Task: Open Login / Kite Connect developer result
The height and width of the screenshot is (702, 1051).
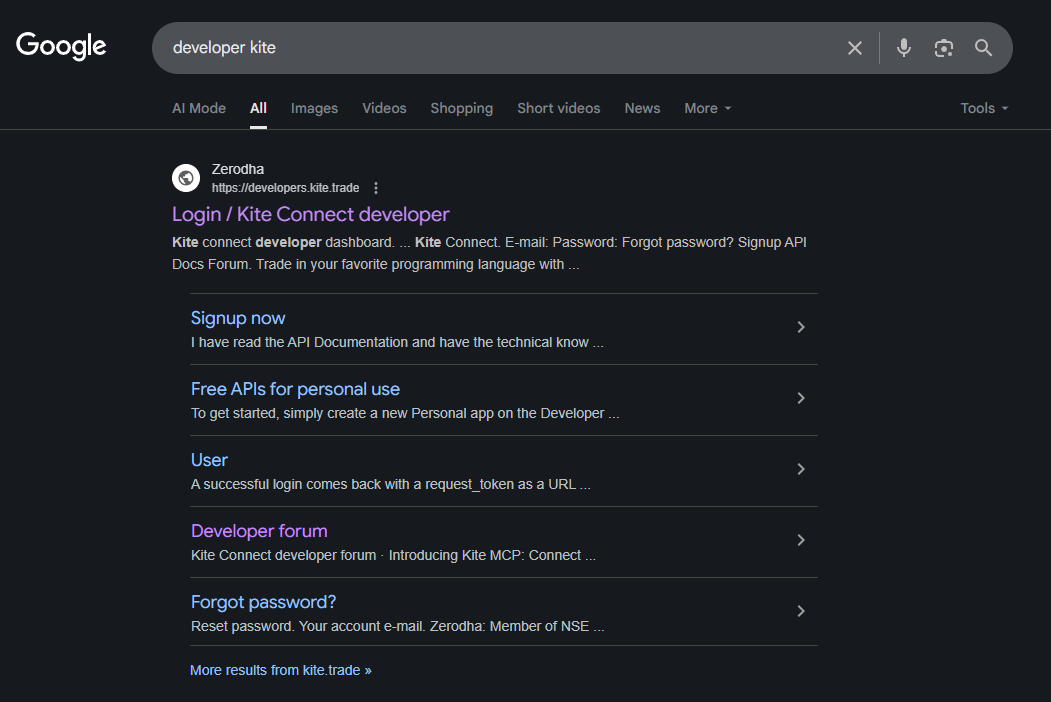Action: tap(310, 214)
